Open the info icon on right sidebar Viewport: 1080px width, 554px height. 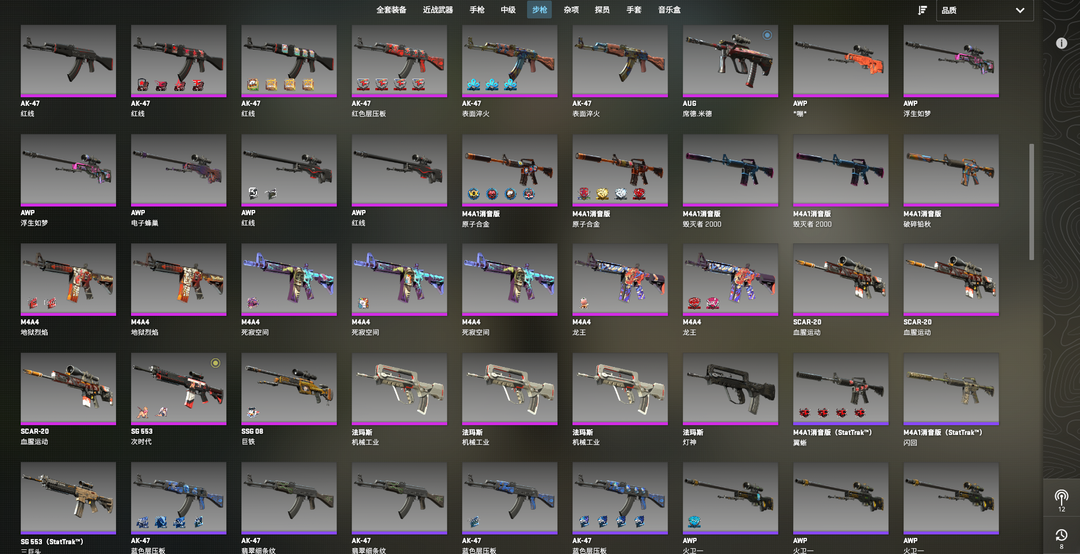1061,43
